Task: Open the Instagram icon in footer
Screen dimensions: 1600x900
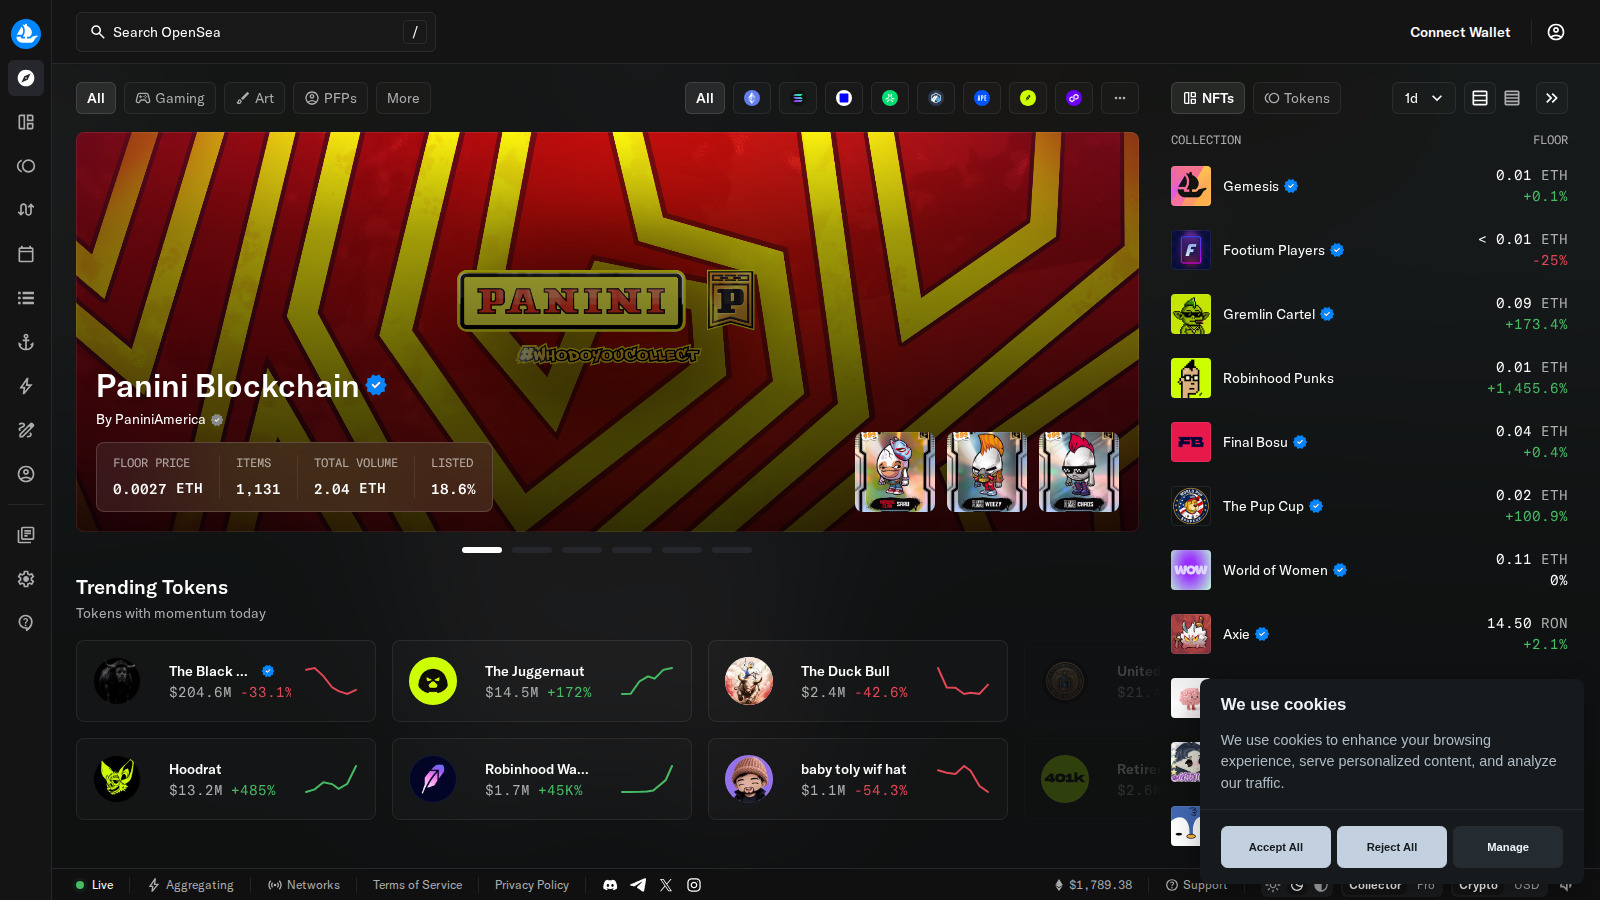Action: (x=694, y=885)
